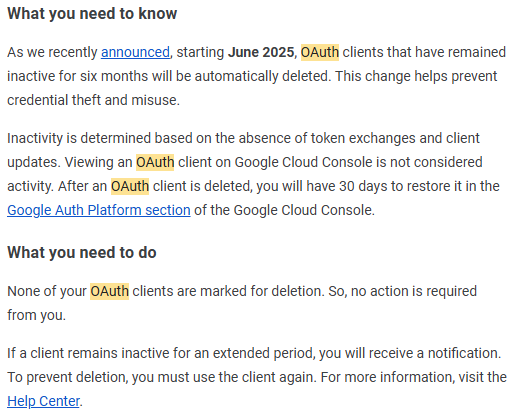
Task: Click the "What you need to know" heading
Action: pos(92,14)
